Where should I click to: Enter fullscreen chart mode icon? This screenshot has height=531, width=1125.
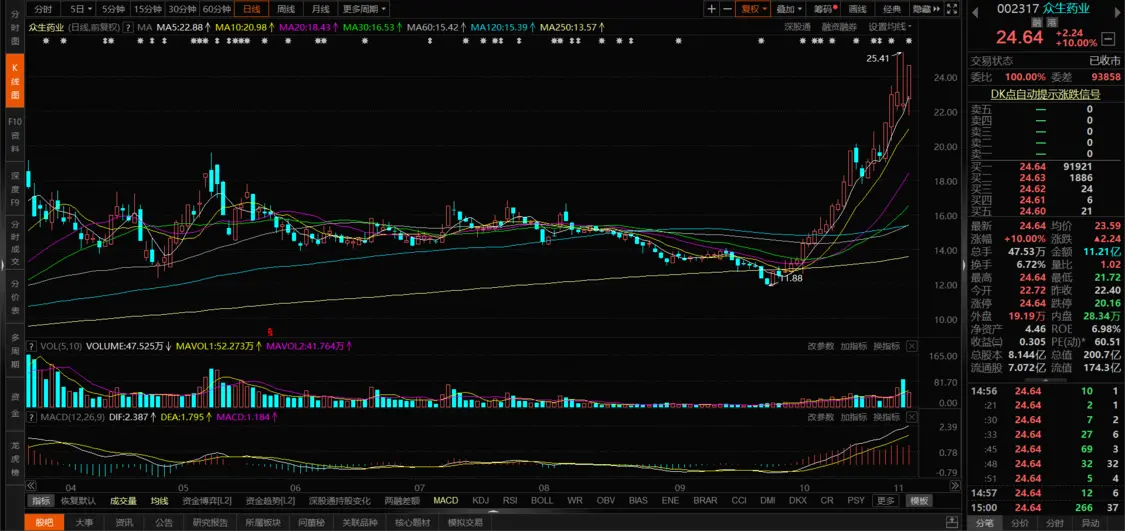pos(953,9)
